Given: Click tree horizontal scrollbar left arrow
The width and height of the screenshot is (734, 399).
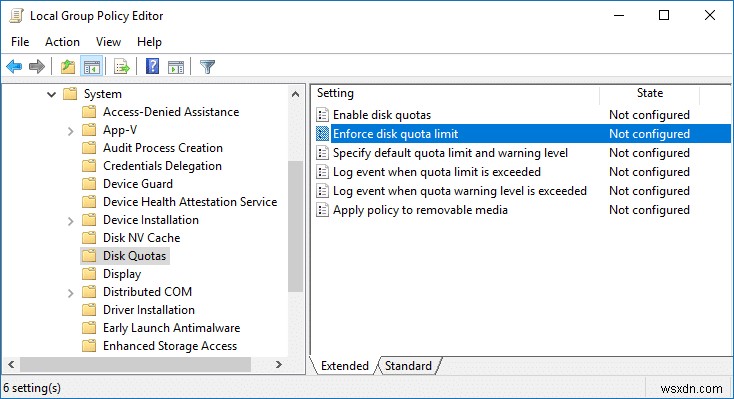Looking at the screenshot, I should click(11, 364).
